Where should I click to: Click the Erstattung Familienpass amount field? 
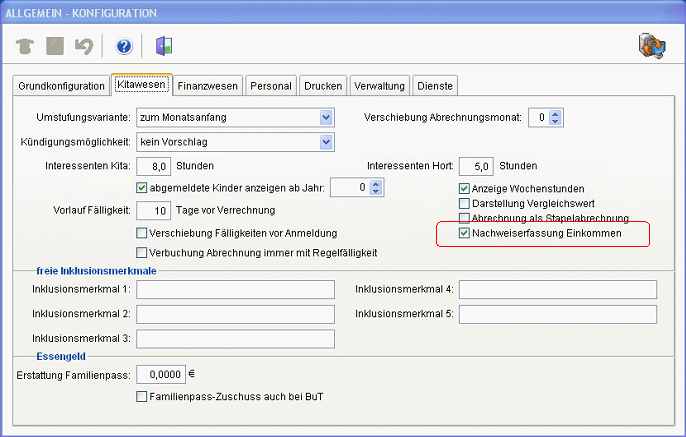pos(161,374)
